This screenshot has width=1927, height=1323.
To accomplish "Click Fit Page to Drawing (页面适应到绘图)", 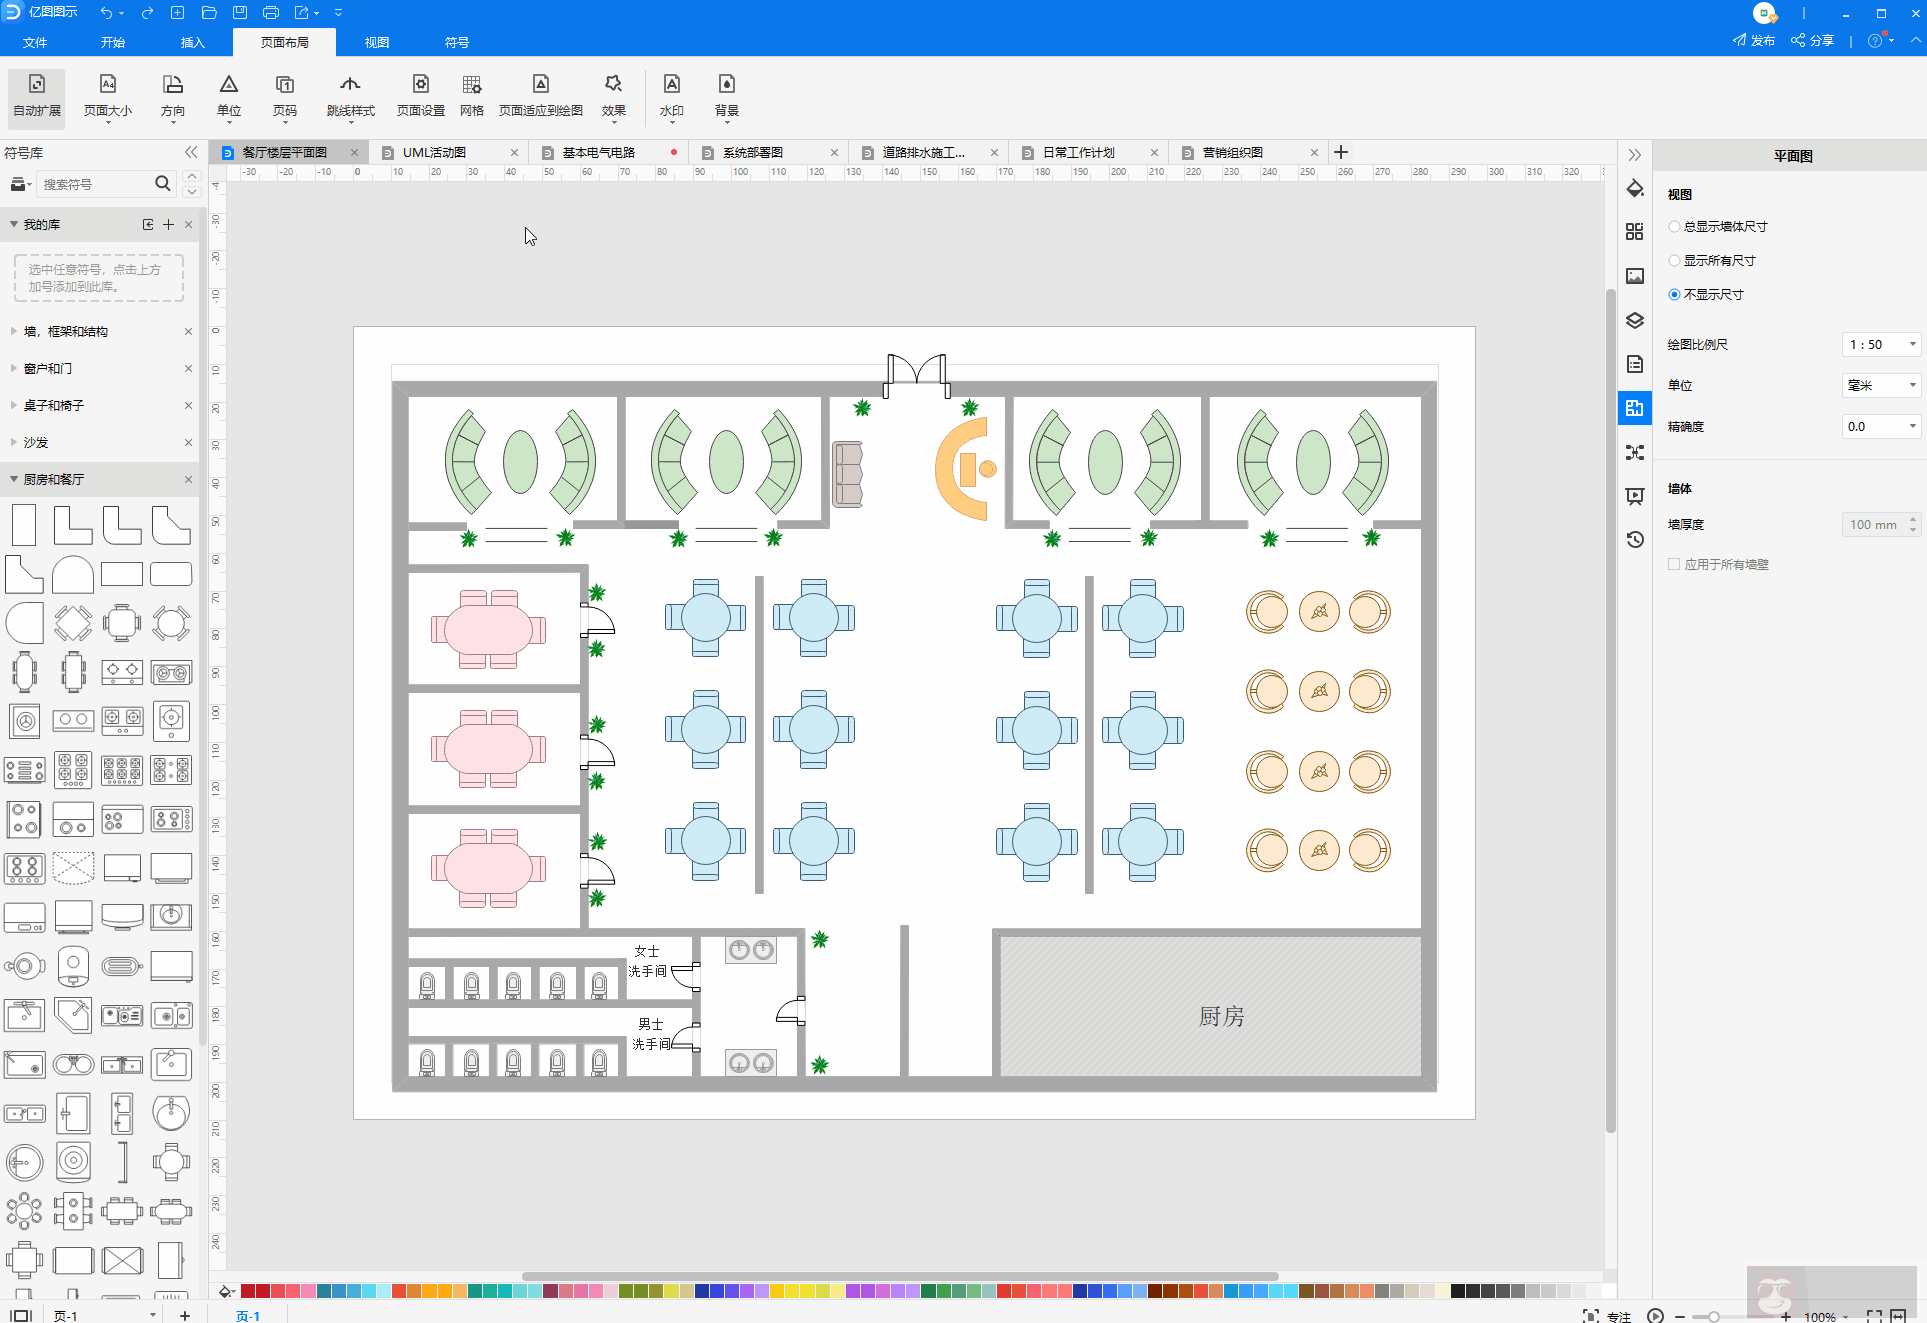I will 540,95.
